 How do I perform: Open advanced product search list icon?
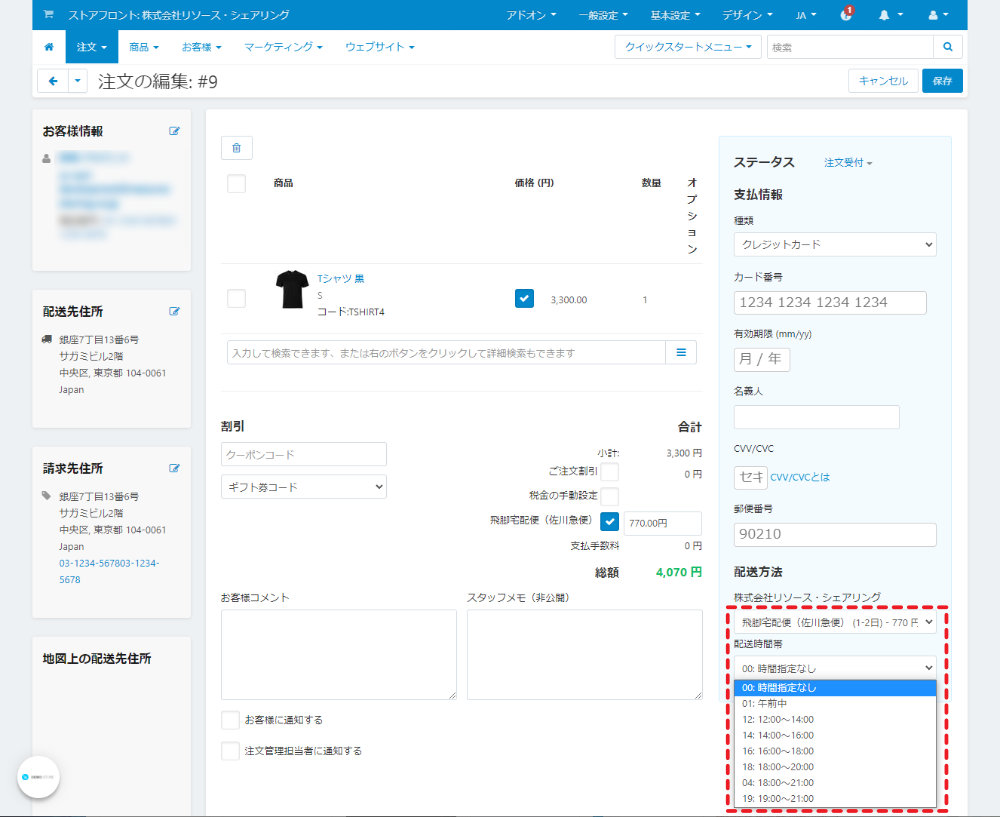click(681, 353)
